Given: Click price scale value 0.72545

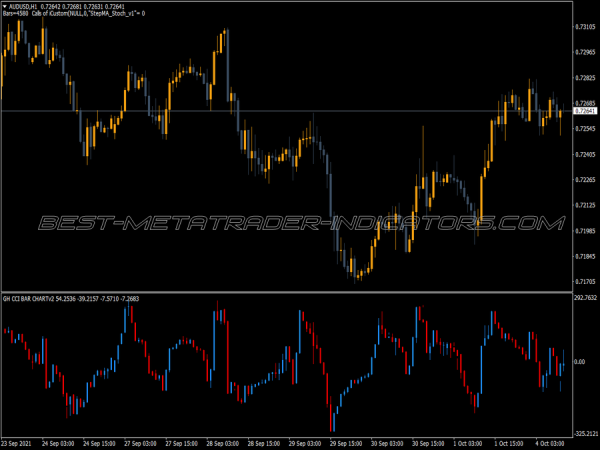Looking at the screenshot, I should coord(586,129).
